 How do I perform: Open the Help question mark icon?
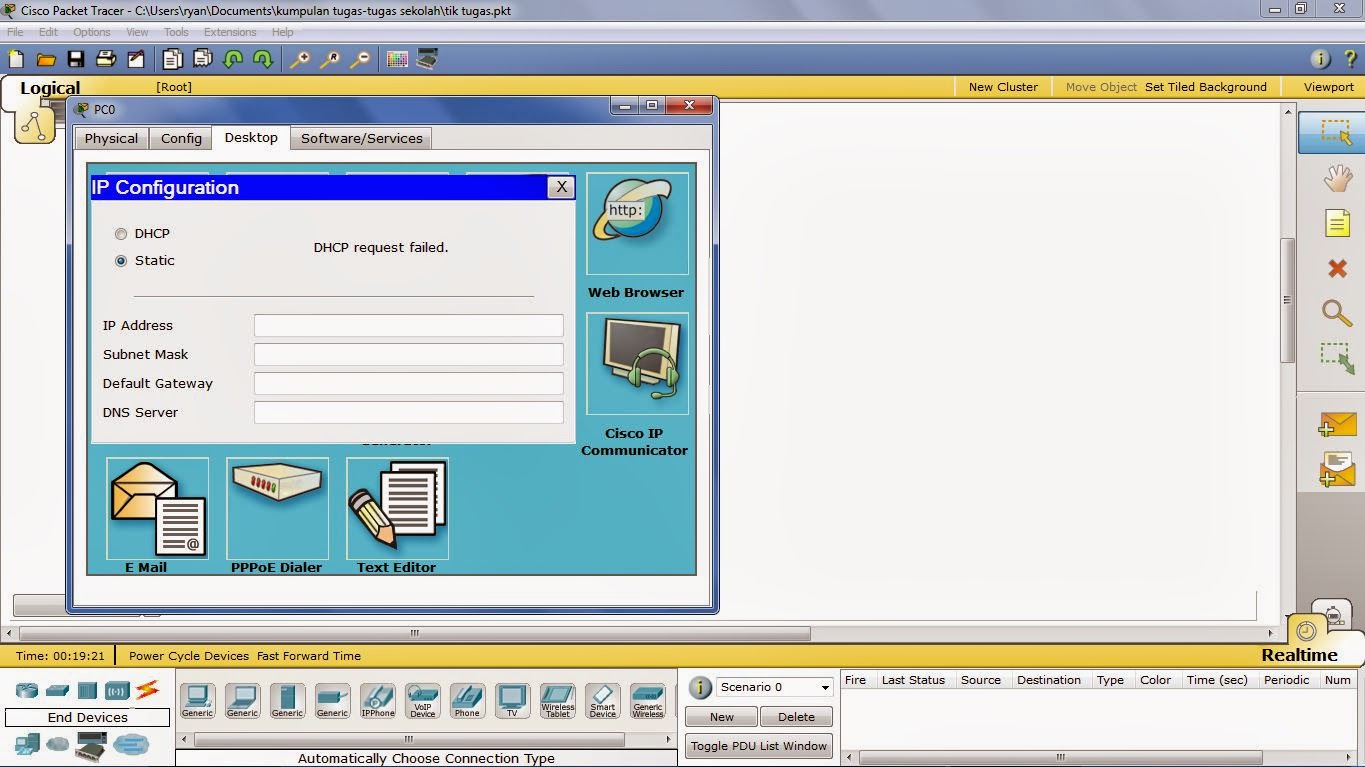(1350, 59)
